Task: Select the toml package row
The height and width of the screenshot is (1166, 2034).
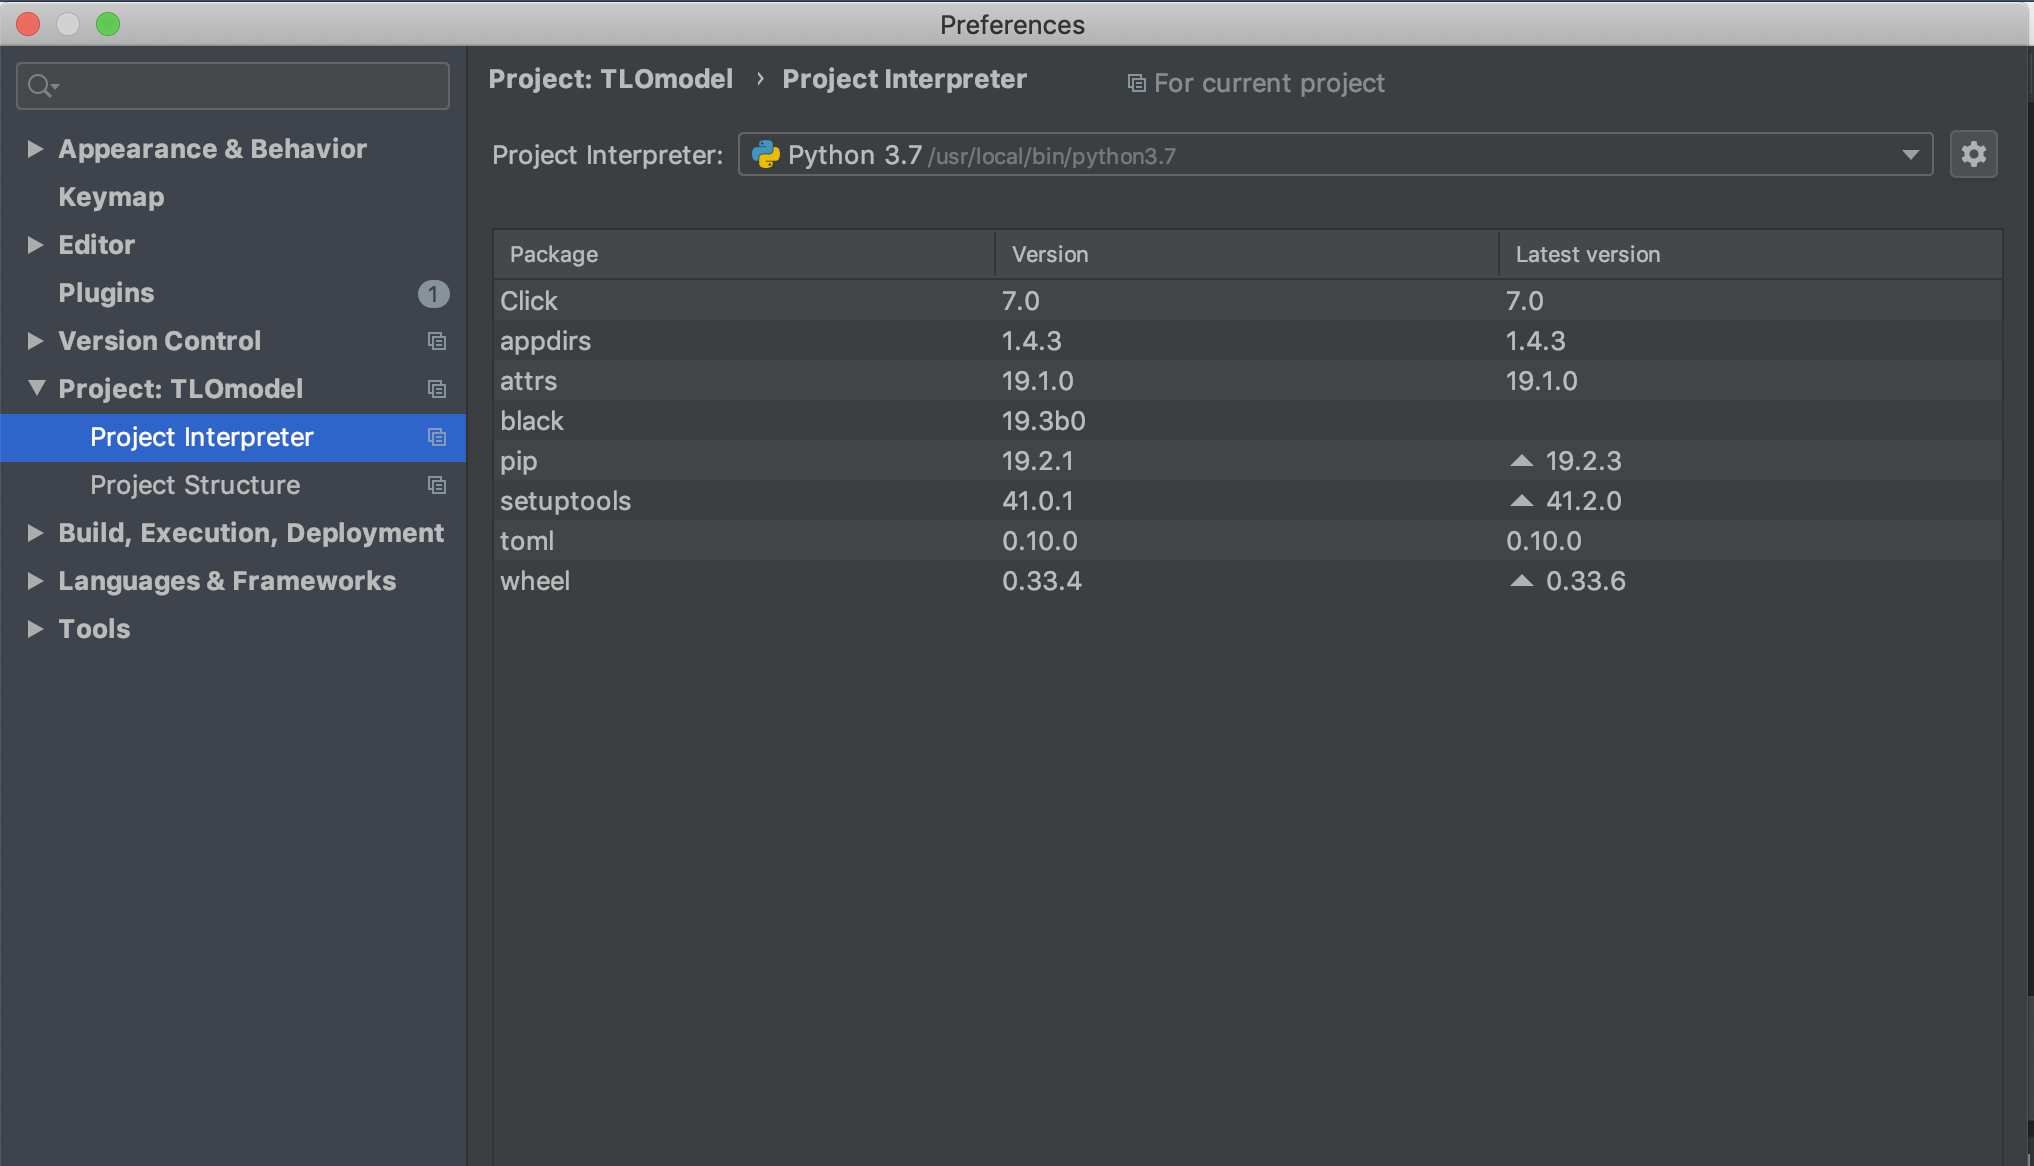Action: 1248,541
